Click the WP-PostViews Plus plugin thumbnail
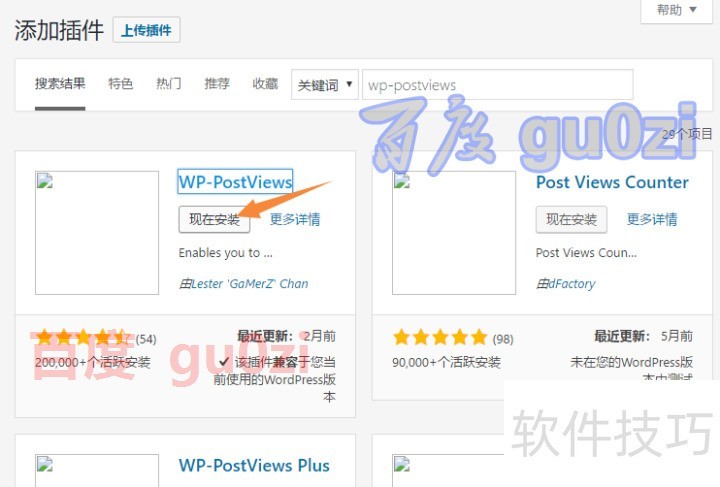720x487 pixels. pos(97,470)
